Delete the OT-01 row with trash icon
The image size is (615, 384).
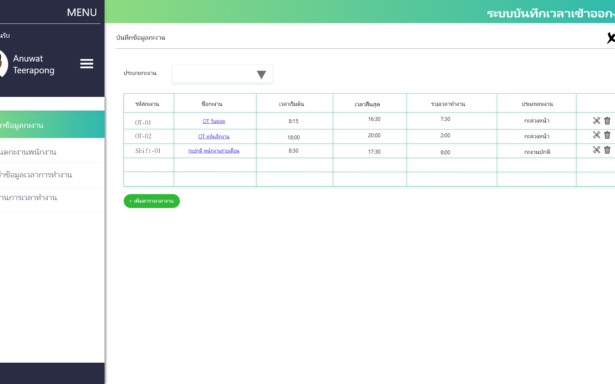tap(607, 121)
